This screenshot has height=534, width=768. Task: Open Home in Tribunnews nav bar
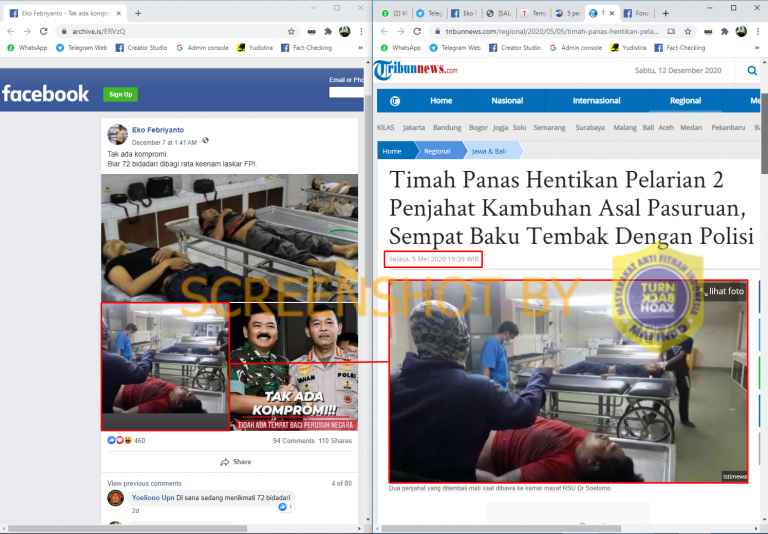coord(441,100)
